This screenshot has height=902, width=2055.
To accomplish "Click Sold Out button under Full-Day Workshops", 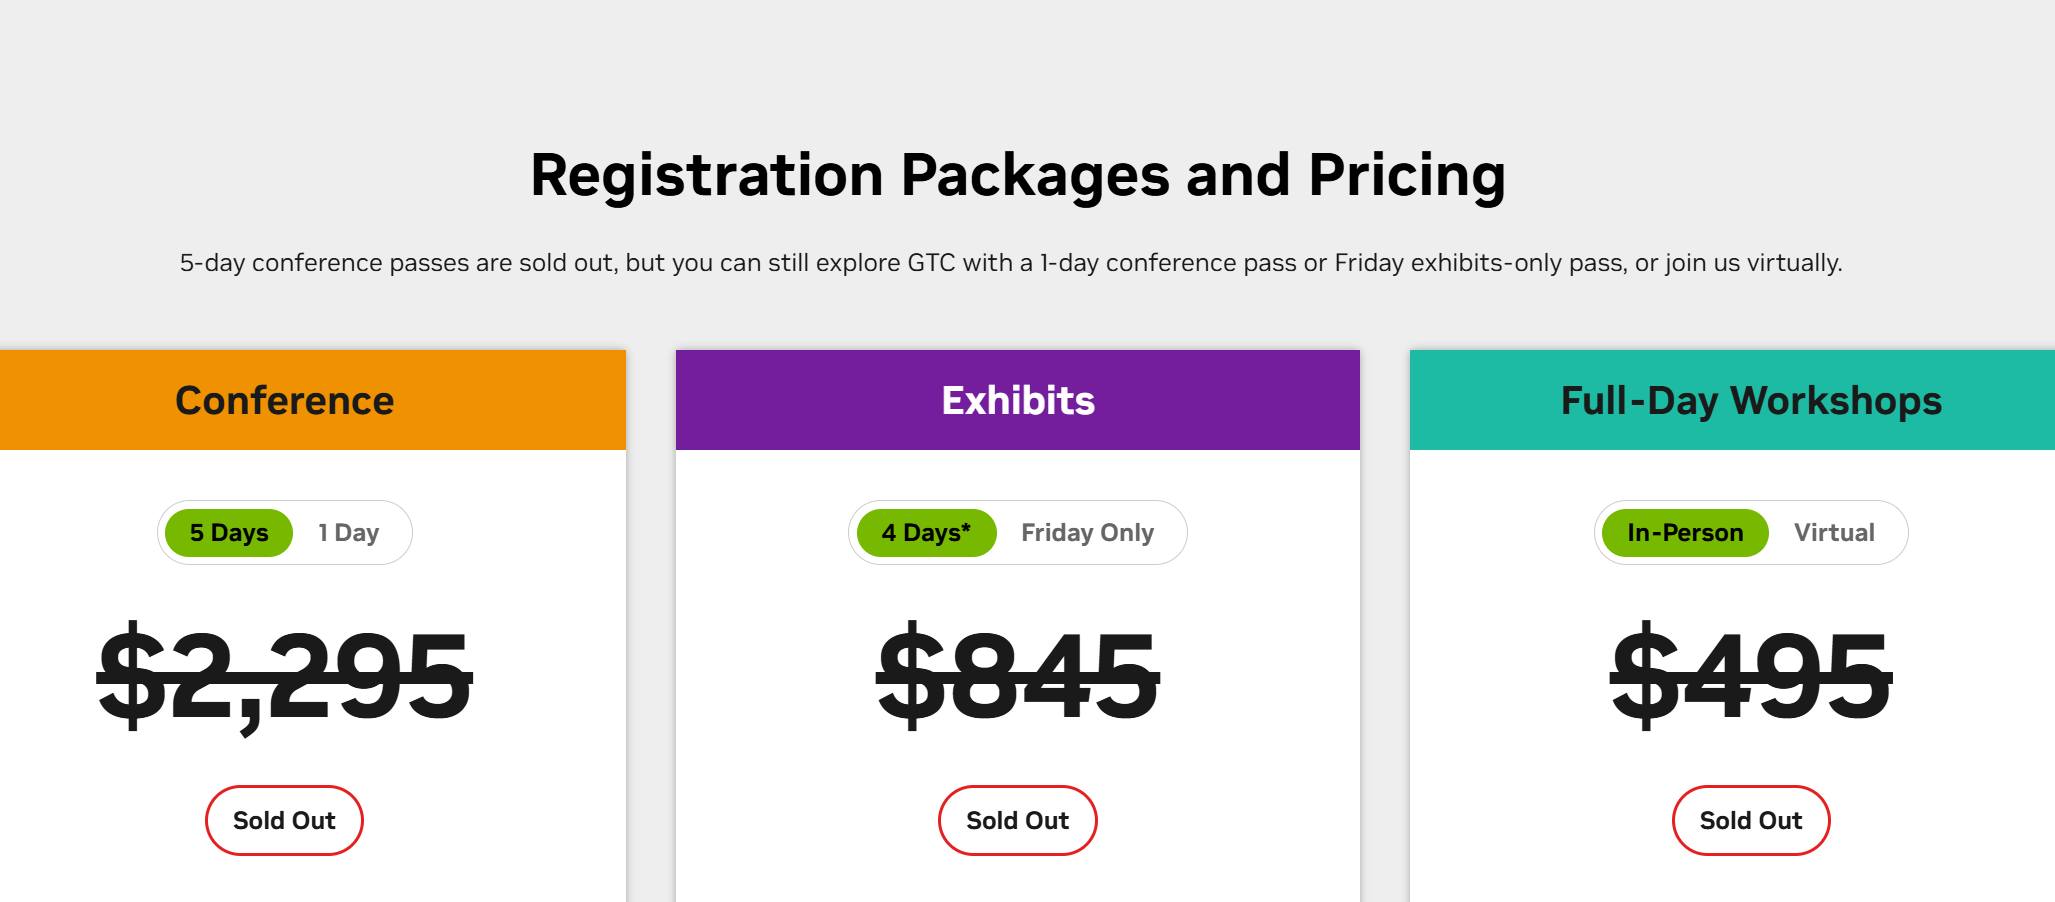I will pyautogui.click(x=1751, y=820).
